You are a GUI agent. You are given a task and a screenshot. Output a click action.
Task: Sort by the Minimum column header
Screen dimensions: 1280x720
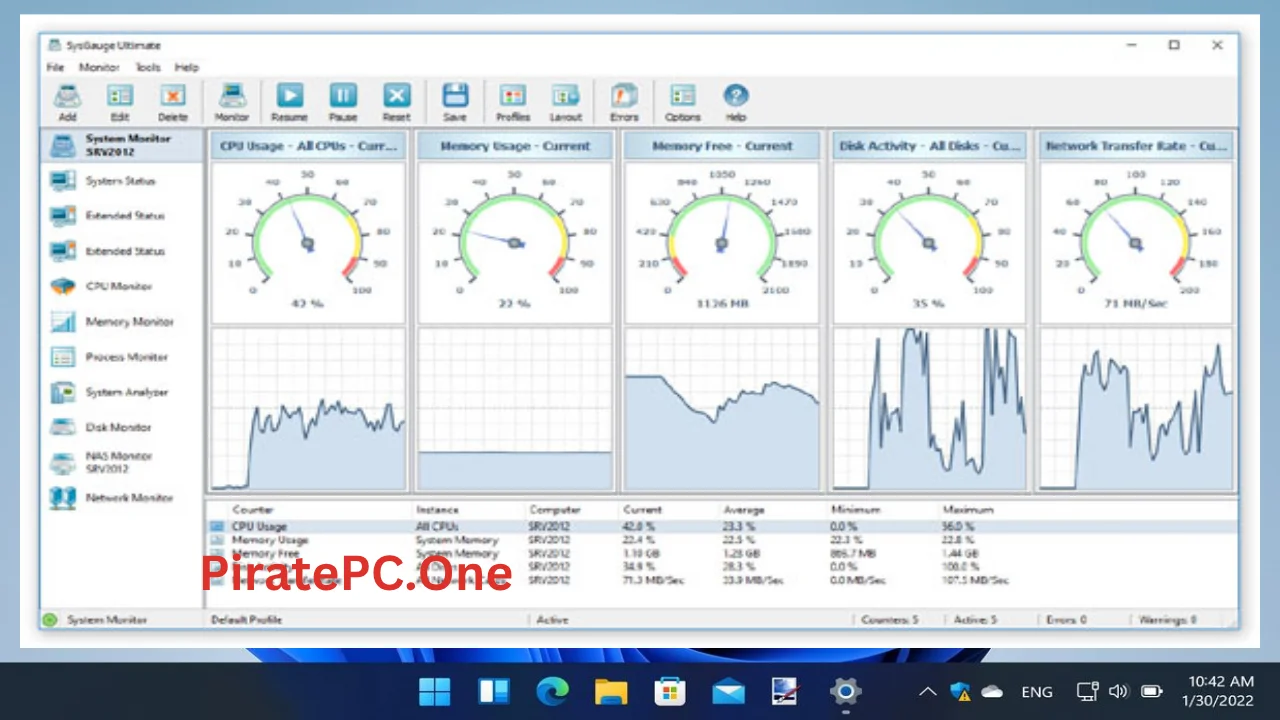click(x=855, y=510)
